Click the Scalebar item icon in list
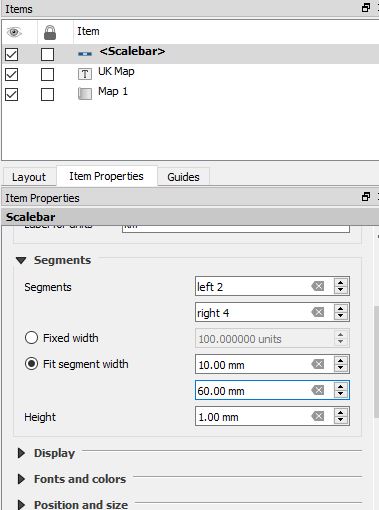This screenshot has width=379, height=510. click(85, 54)
